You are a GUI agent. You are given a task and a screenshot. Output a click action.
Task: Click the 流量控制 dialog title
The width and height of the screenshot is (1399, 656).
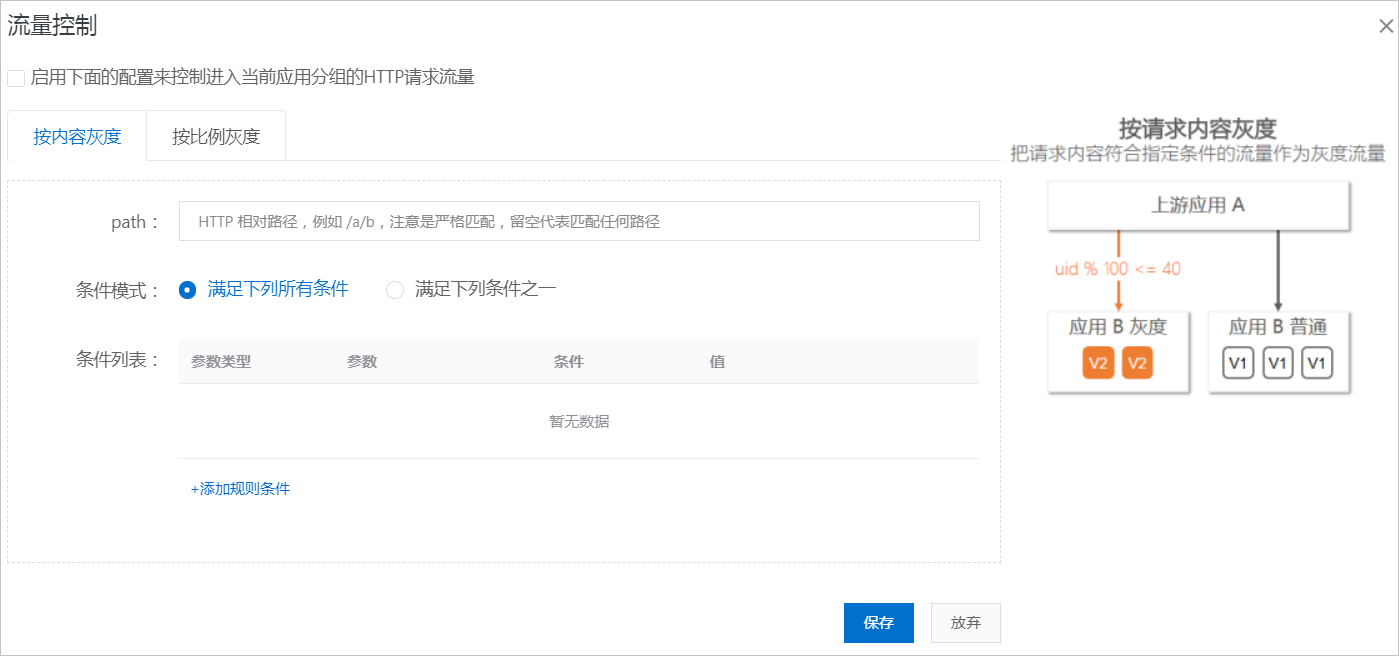pos(52,26)
